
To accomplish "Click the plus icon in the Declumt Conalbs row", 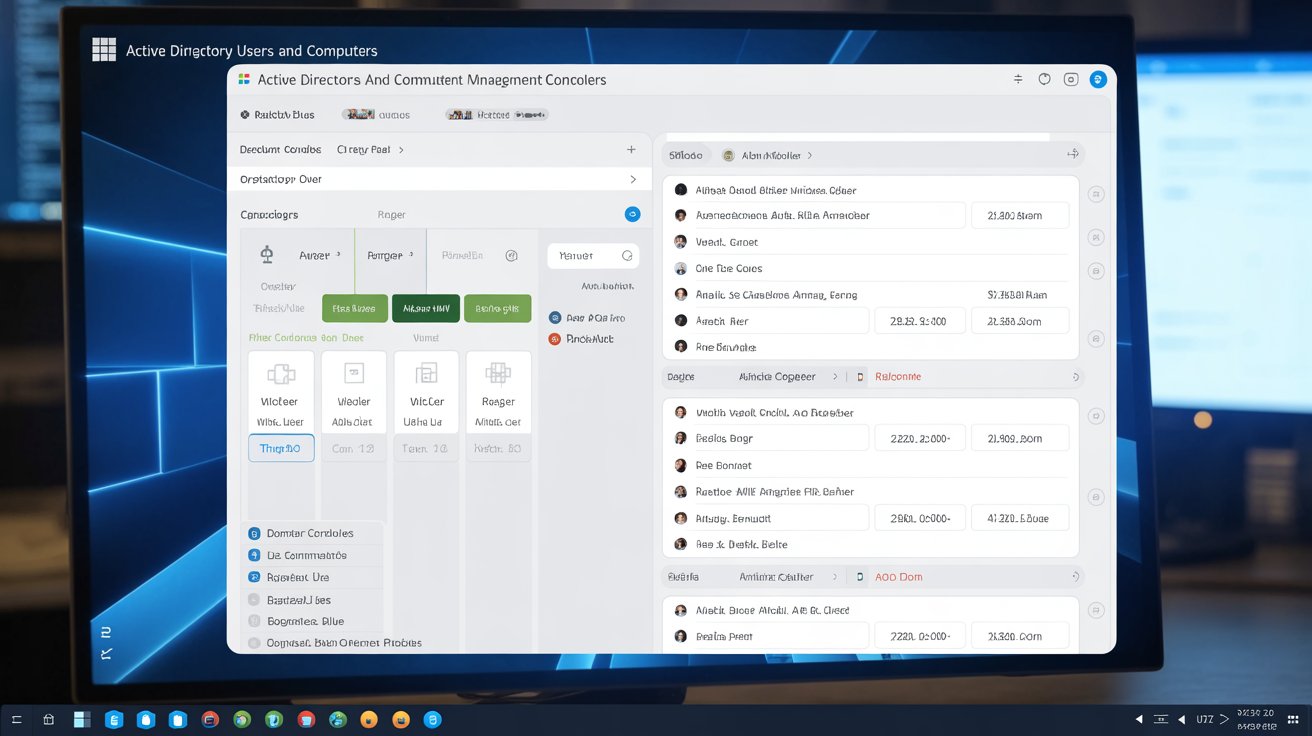I will click(631, 150).
